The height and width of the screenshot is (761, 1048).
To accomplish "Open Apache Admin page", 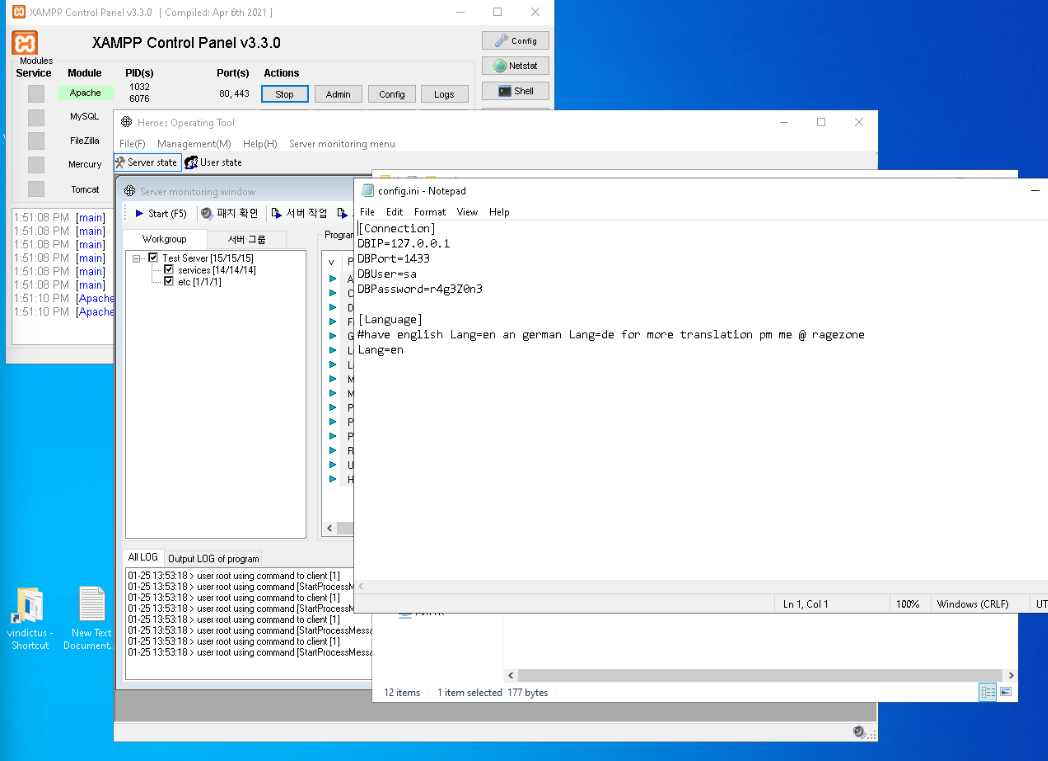I will click(x=338, y=94).
